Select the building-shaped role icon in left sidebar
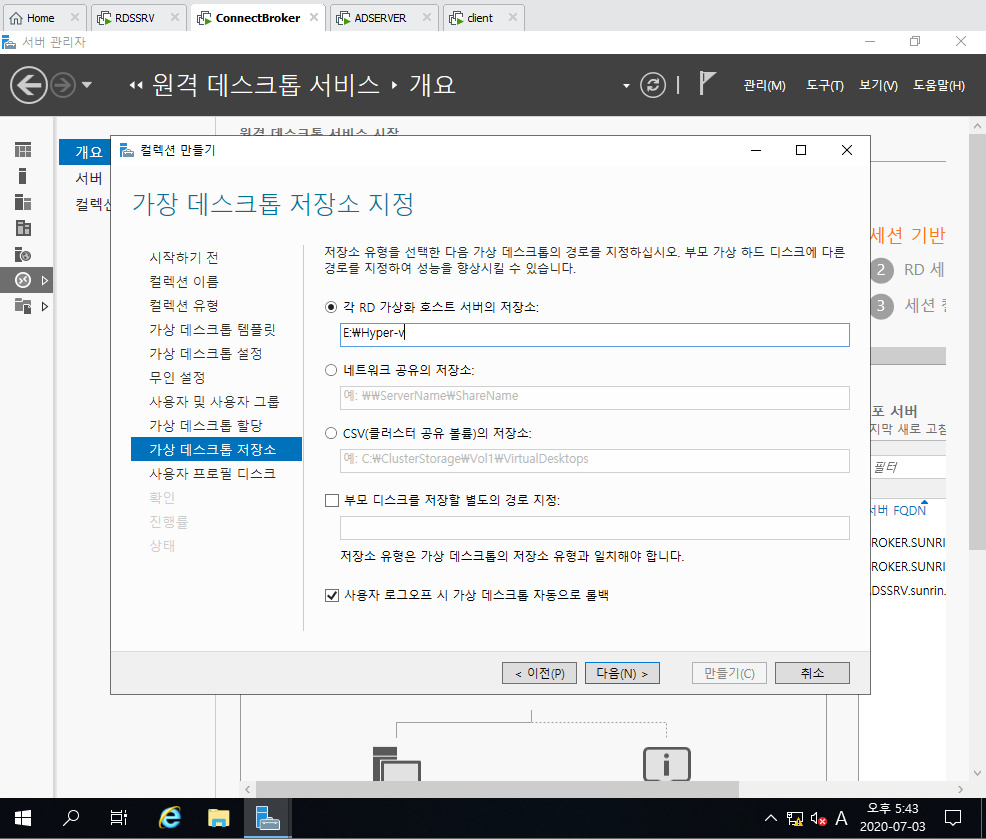 [x=23, y=228]
